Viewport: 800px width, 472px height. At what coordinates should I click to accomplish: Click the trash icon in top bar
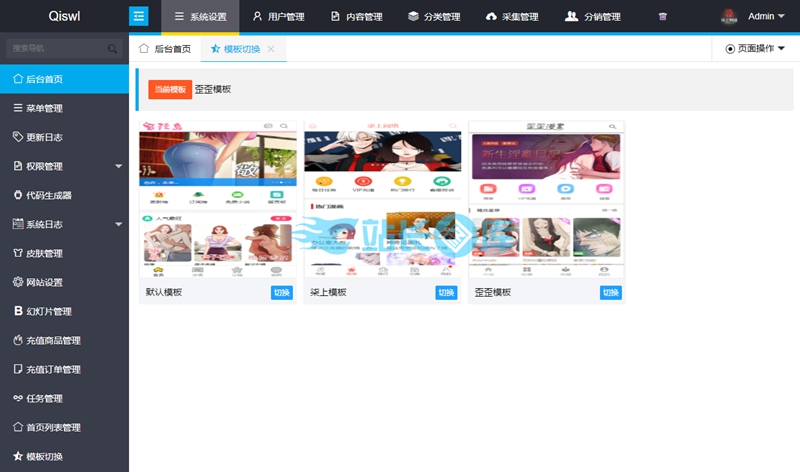(662, 17)
